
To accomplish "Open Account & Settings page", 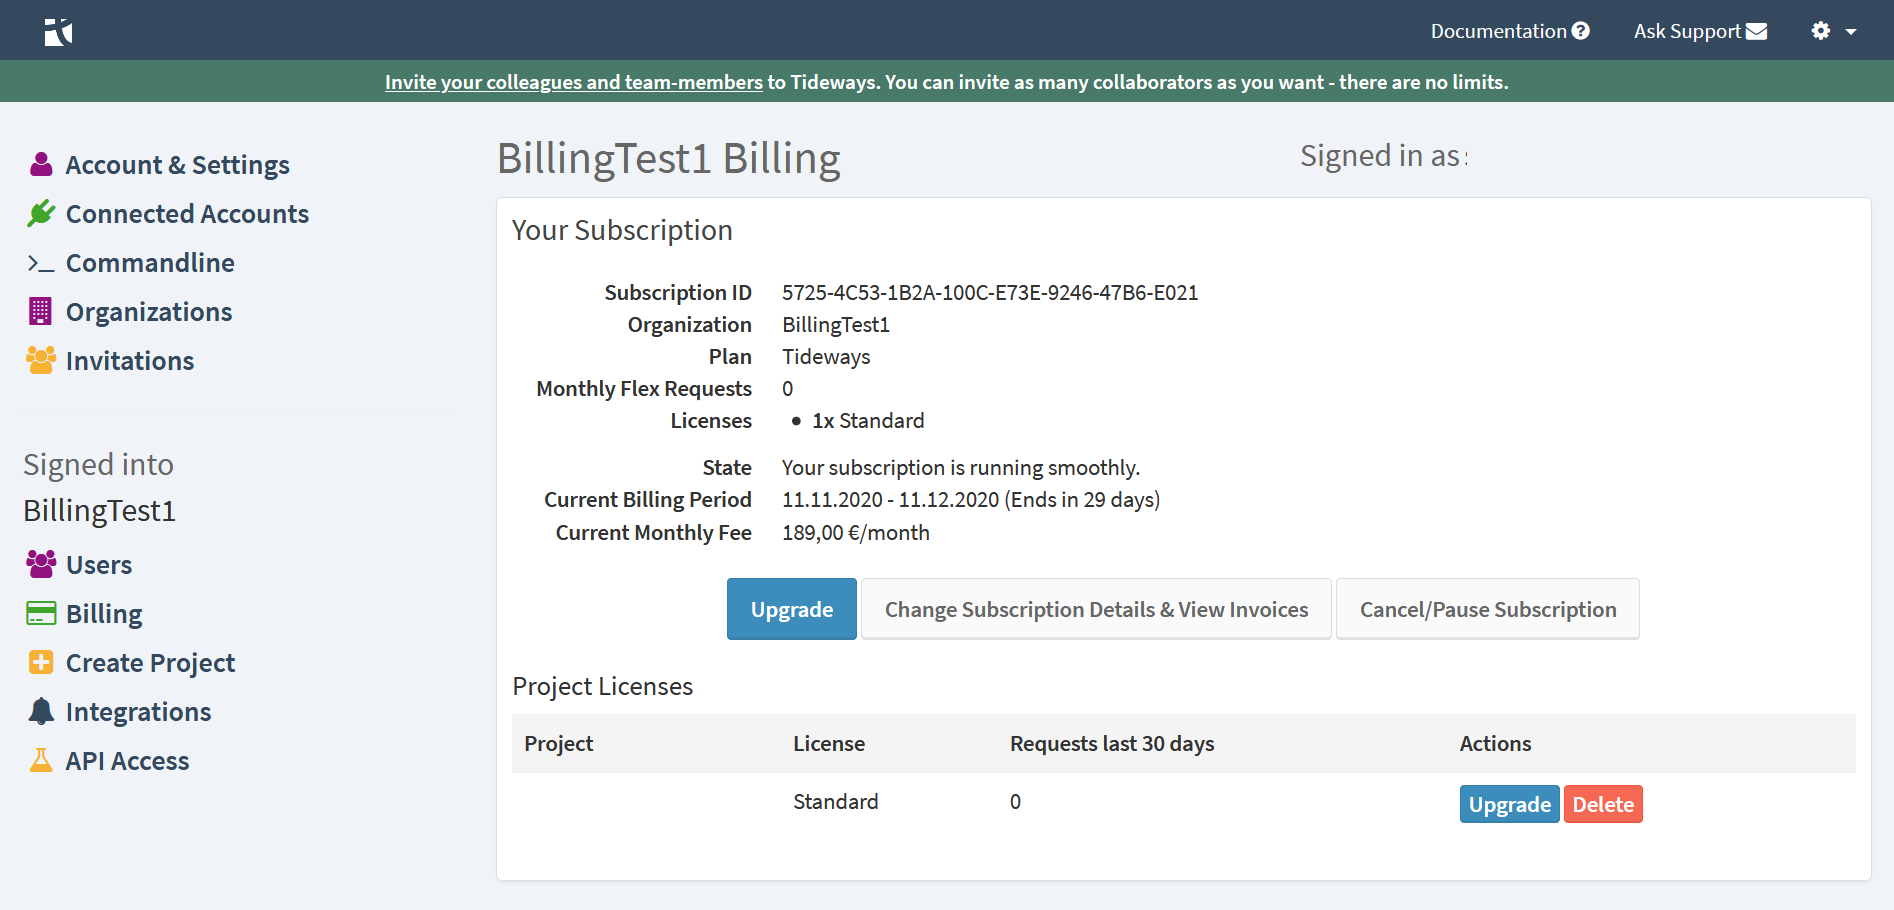I will (x=177, y=164).
